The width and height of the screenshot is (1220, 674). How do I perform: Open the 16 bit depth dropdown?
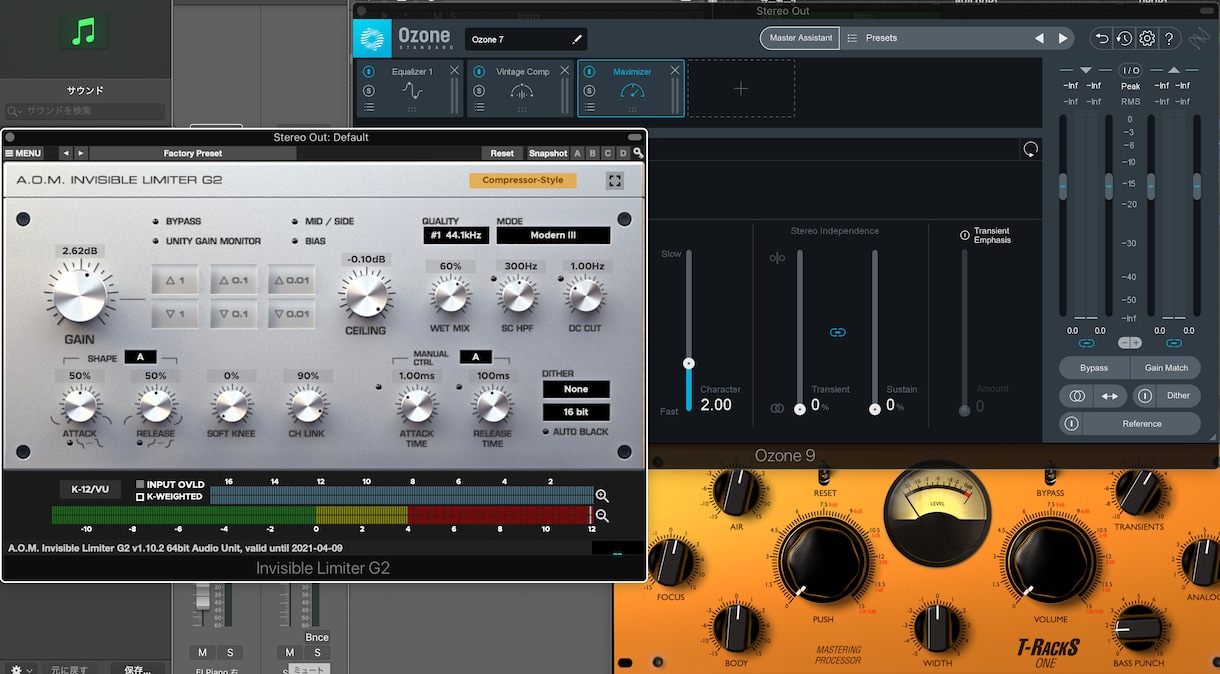coord(576,412)
